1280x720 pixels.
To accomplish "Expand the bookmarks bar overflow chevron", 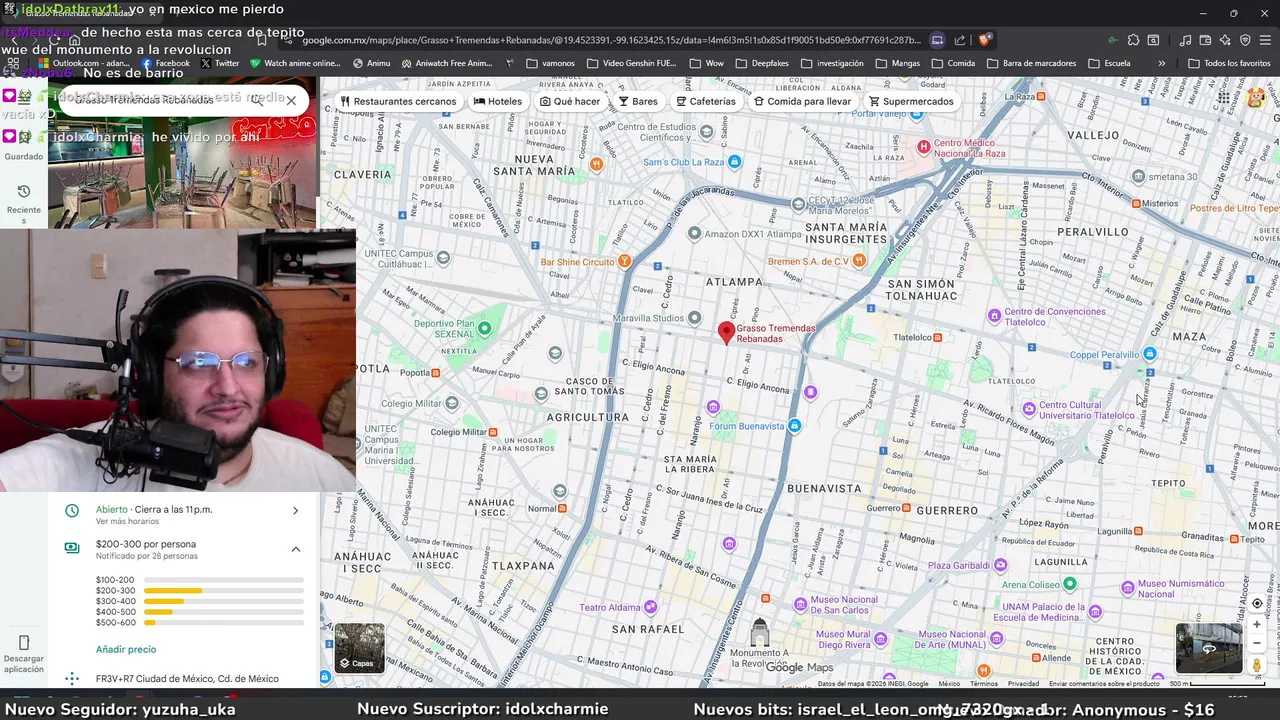I will pyautogui.click(x=1161, y=63).
